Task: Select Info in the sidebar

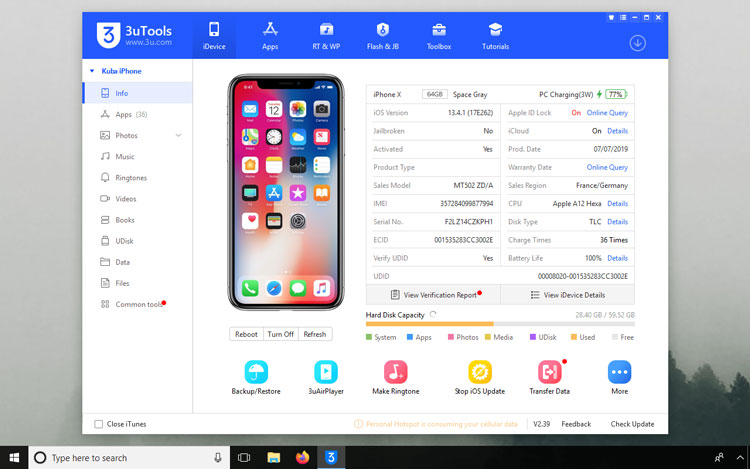Action: (x=138, y=93)
